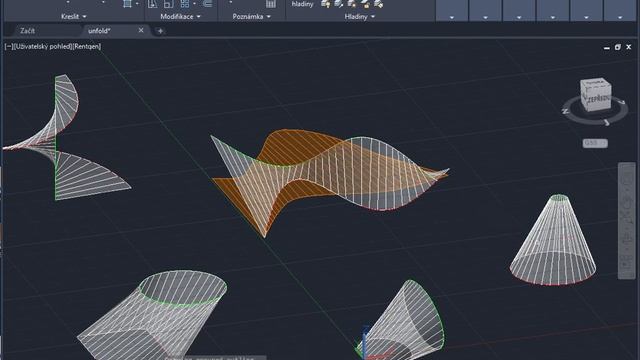Open the Uživatelský pohled view menu
The width and height of the screenshot is (640, 360).
pos(42,47)
